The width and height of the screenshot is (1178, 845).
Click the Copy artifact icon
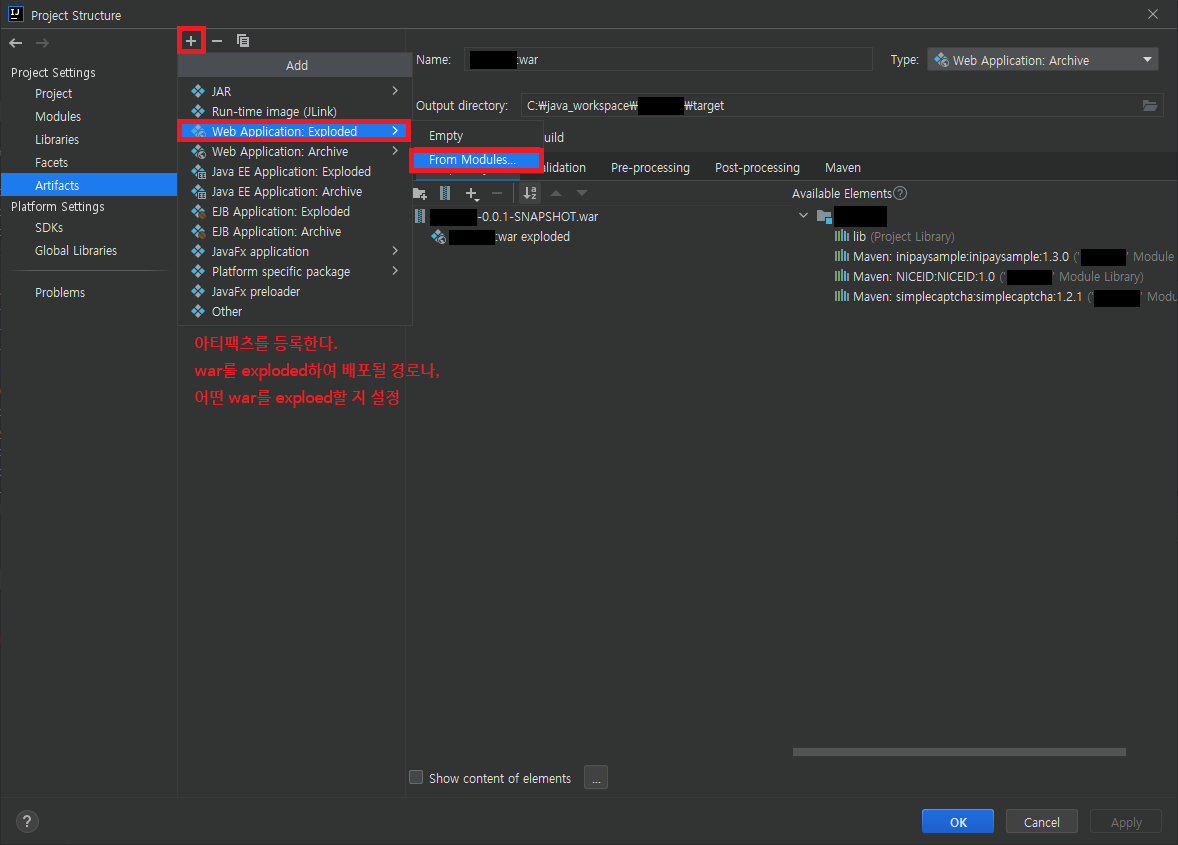coord(243,41)
